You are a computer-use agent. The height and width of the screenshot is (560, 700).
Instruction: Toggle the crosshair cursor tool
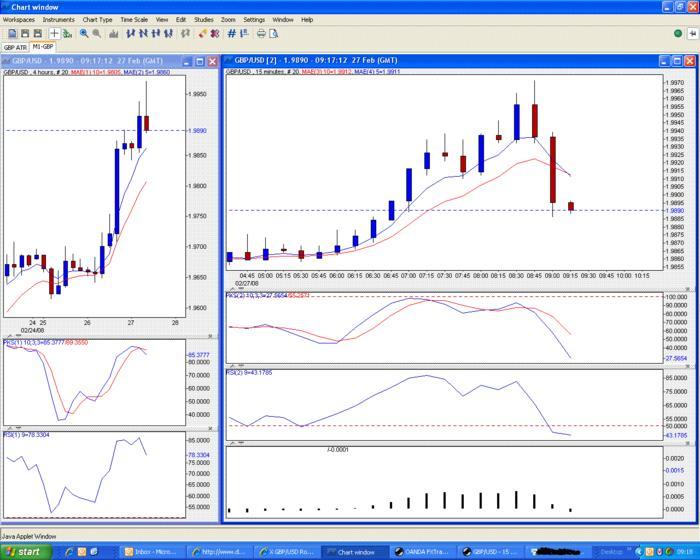point(54,33)
